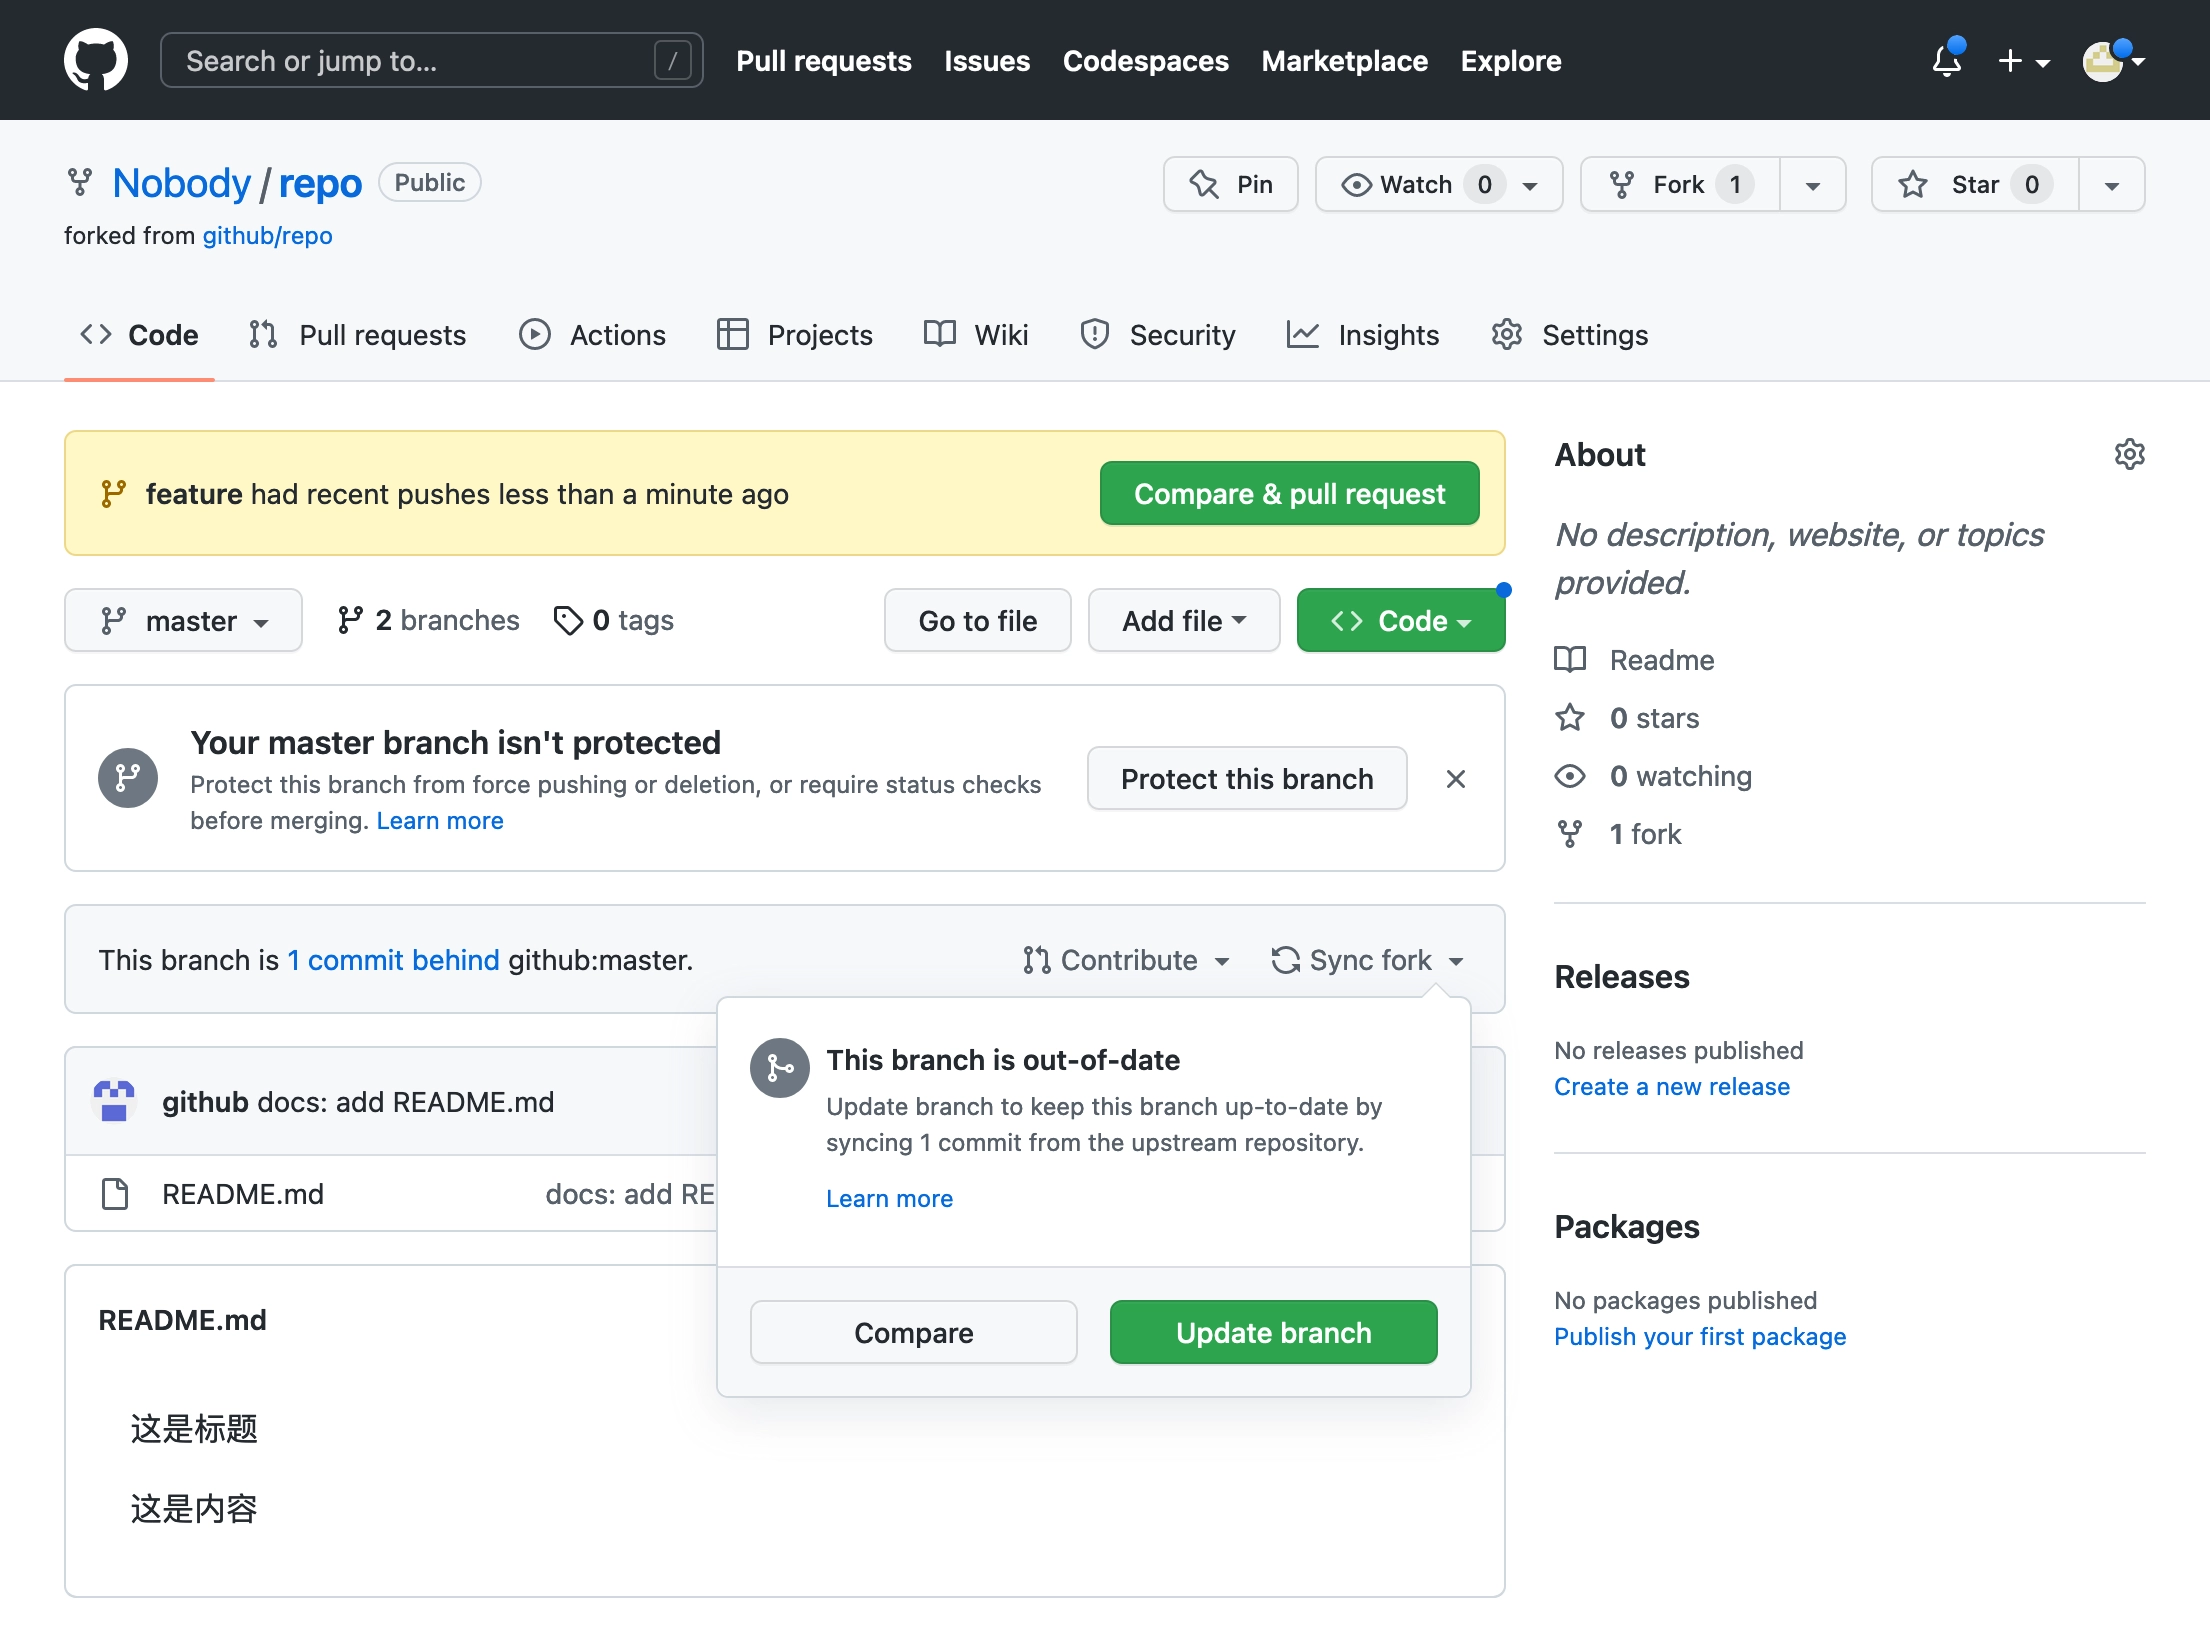The height and width of the screenshot is (1652, 2210).
Task: Click the Fork button
Action: 1679,184
